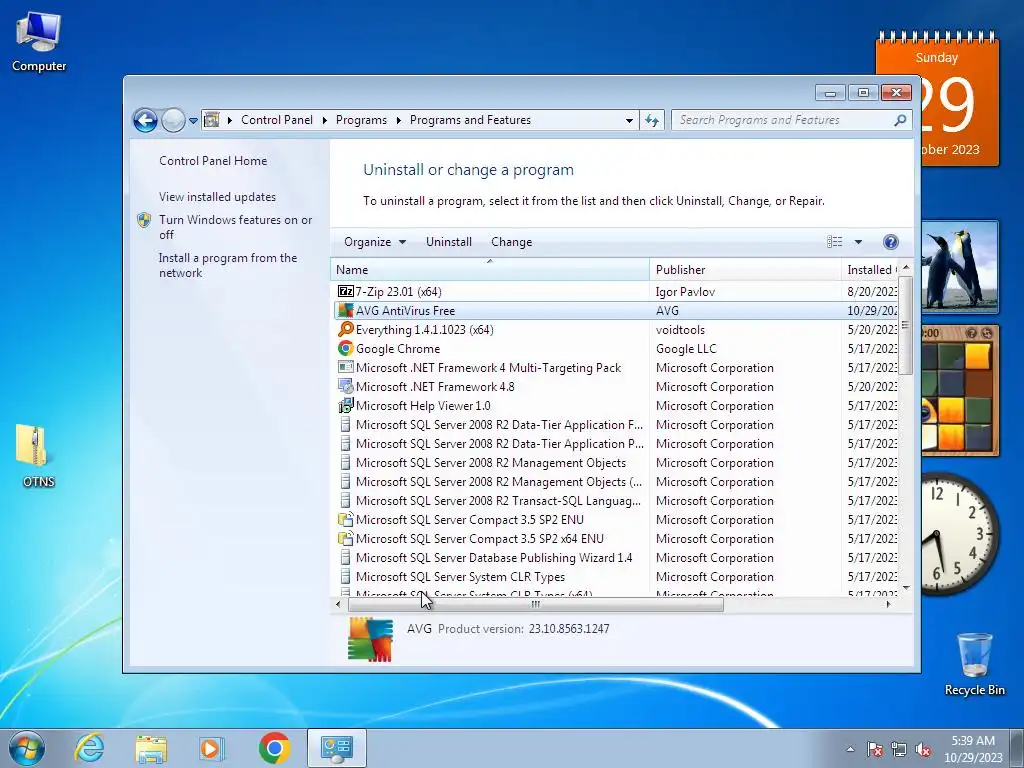Go to the Control Panel breadcrumb

click(277, 120)
